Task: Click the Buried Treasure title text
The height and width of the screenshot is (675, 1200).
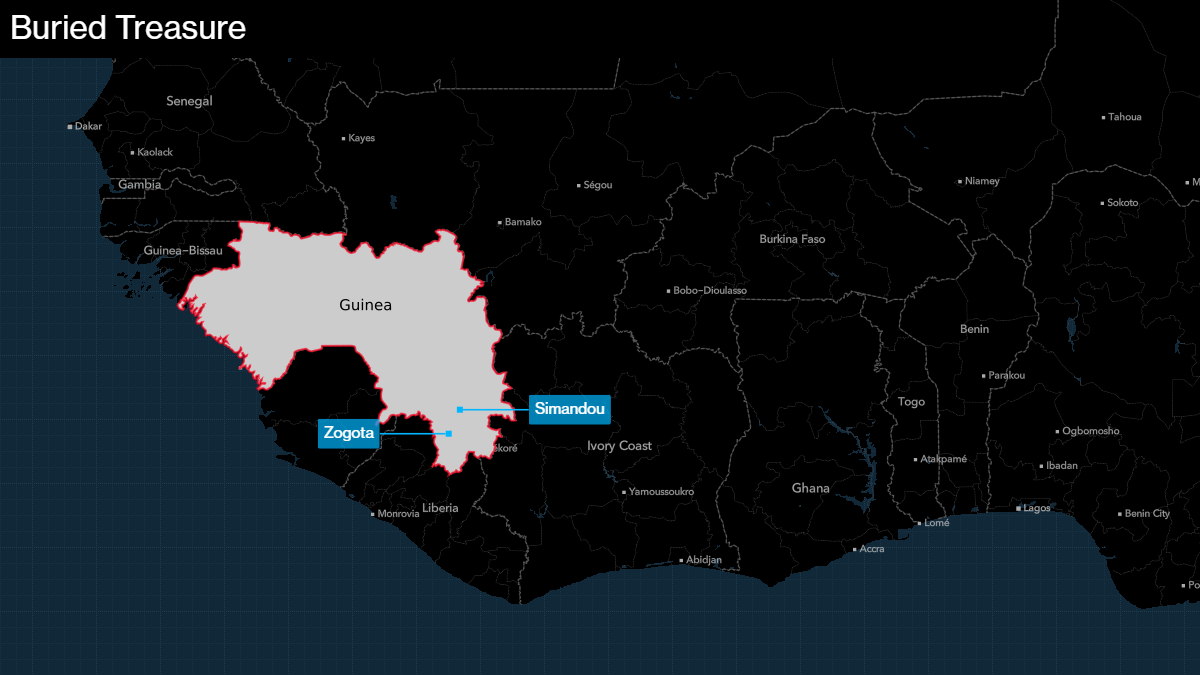Action: tap(128, 28)
